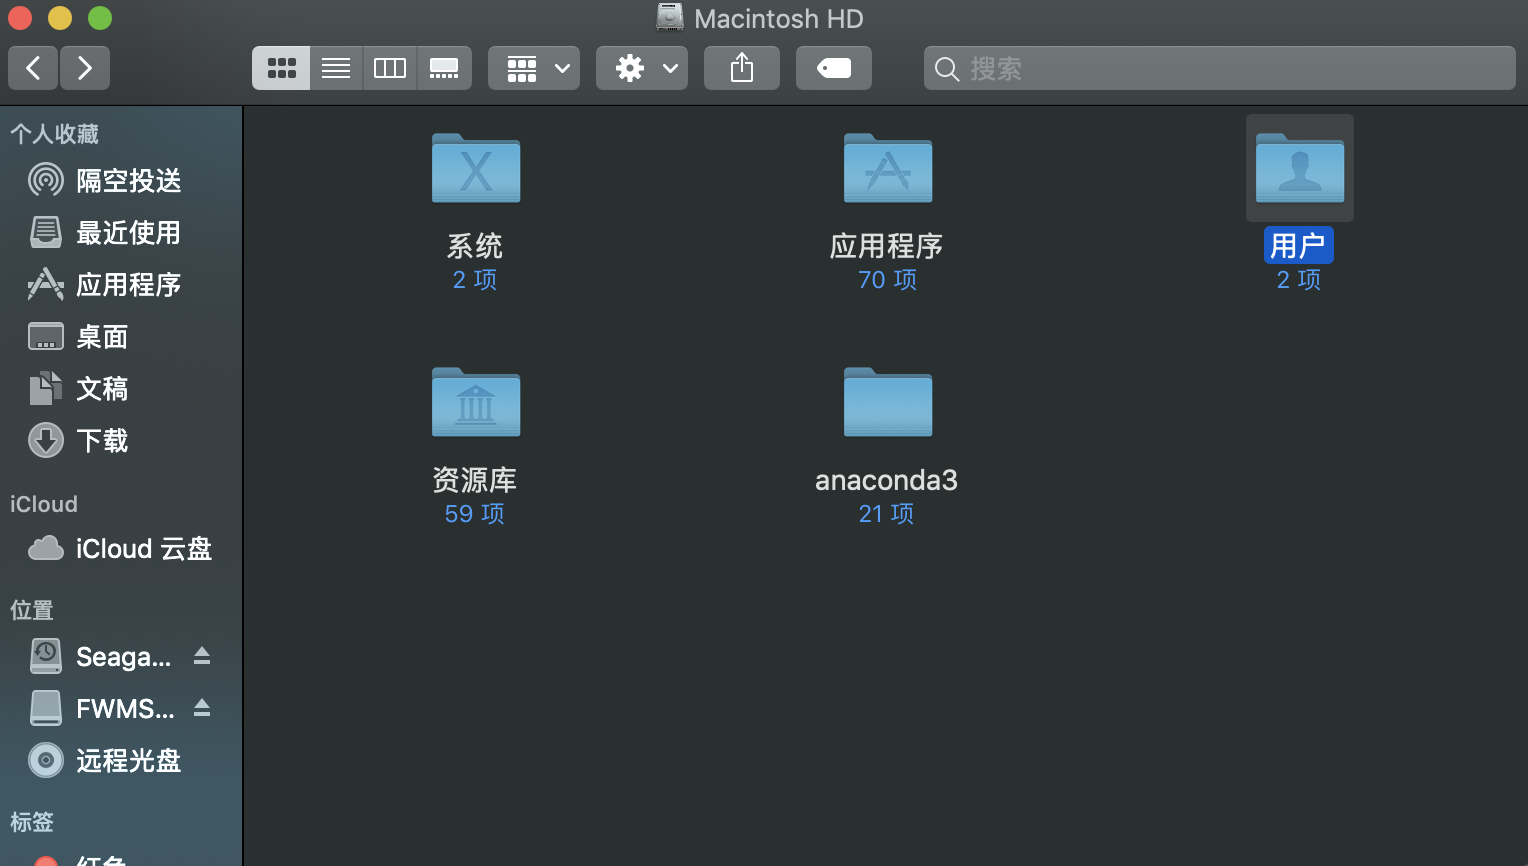Open iCloud 云盘 in the sidebar
Viewport: 1528px width, 866px height.
[x=121, y=549]
